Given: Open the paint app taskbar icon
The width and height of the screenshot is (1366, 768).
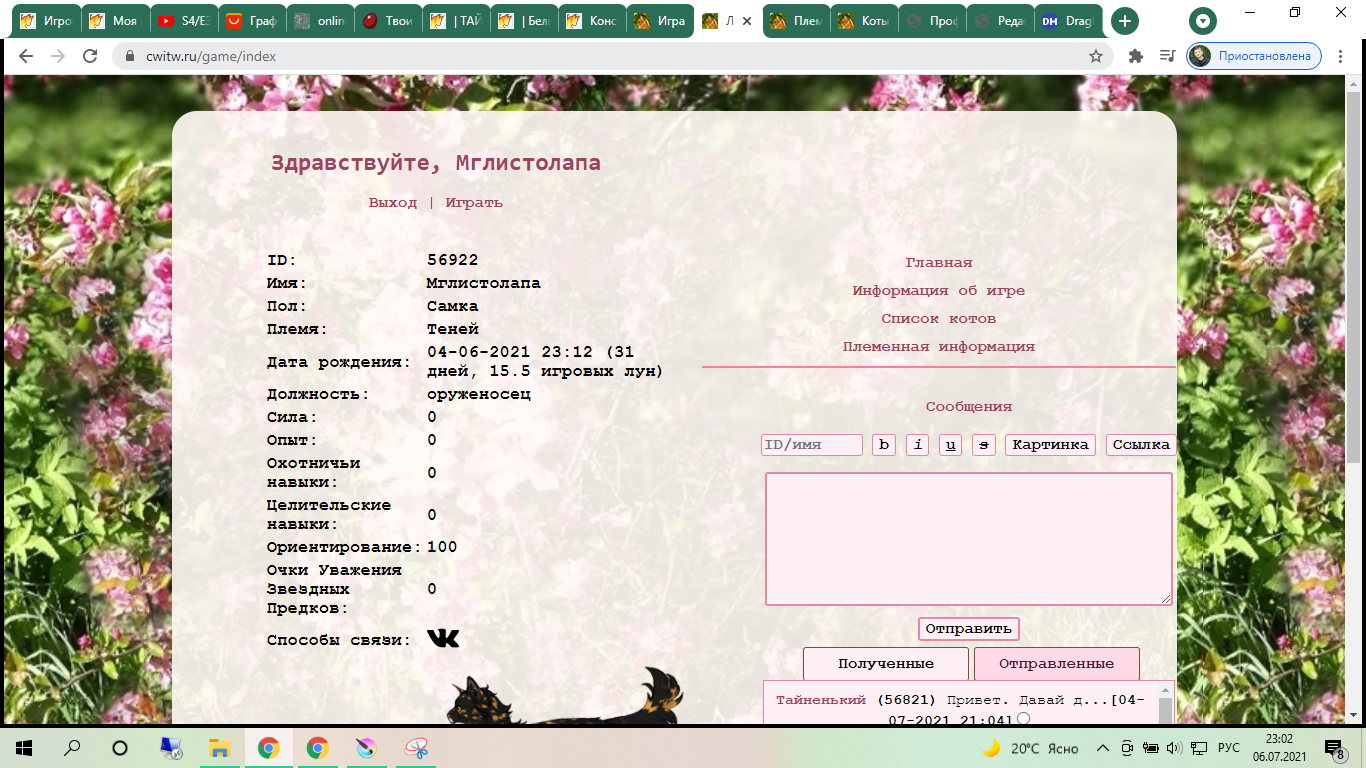Looking at the screenshot, I should click(367, 748).
